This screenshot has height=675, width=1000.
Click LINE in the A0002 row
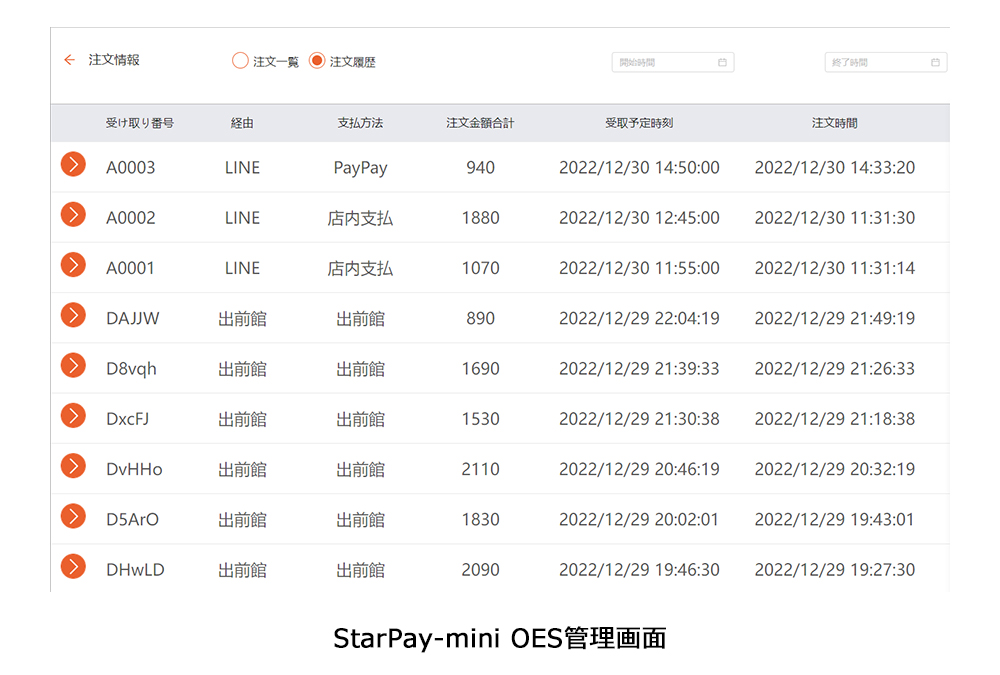click(242, 218)
